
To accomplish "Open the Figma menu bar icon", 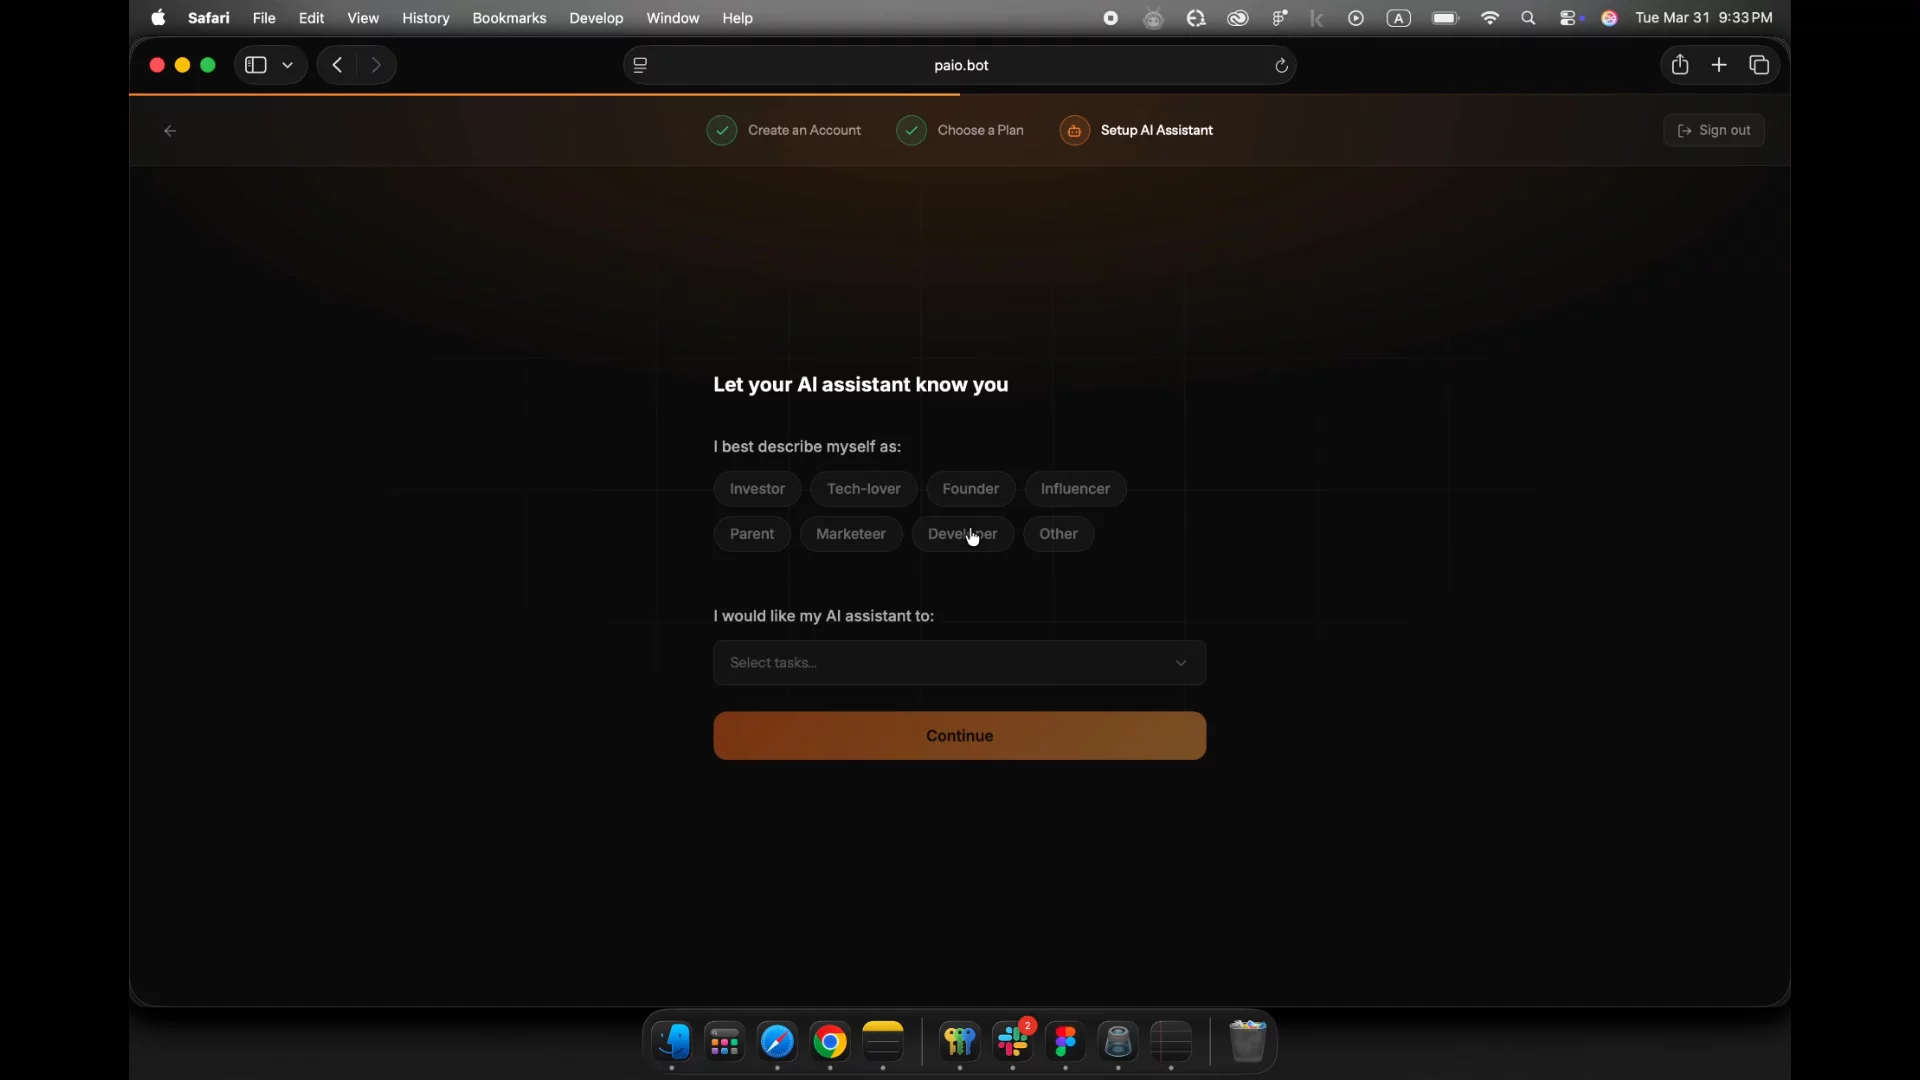I will 1281,18.
